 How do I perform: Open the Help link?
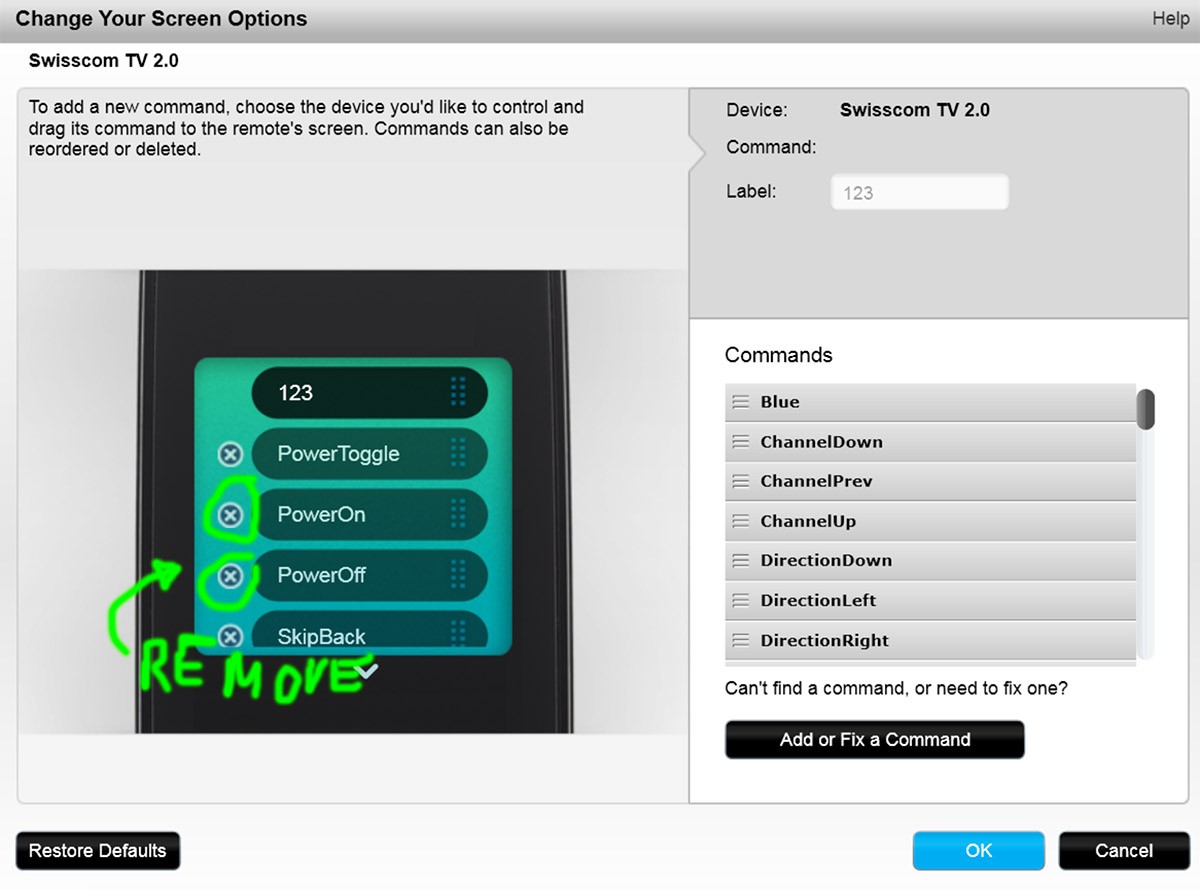point(1170,19)
